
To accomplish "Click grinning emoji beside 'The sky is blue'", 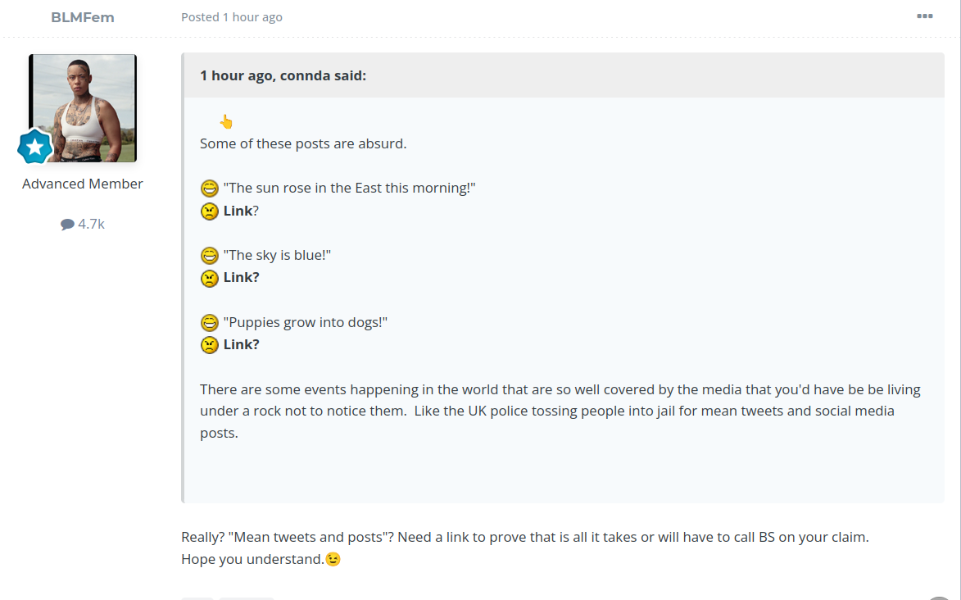I will coord(209,255).
